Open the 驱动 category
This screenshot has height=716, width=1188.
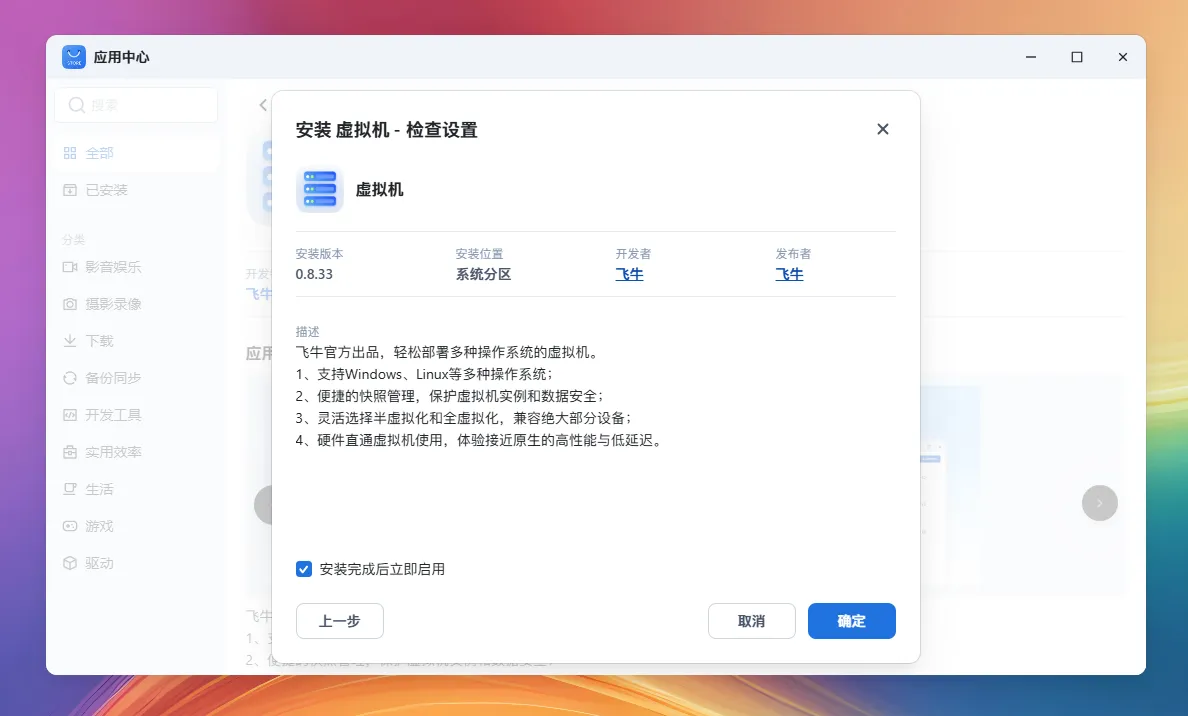pos(99,563)
